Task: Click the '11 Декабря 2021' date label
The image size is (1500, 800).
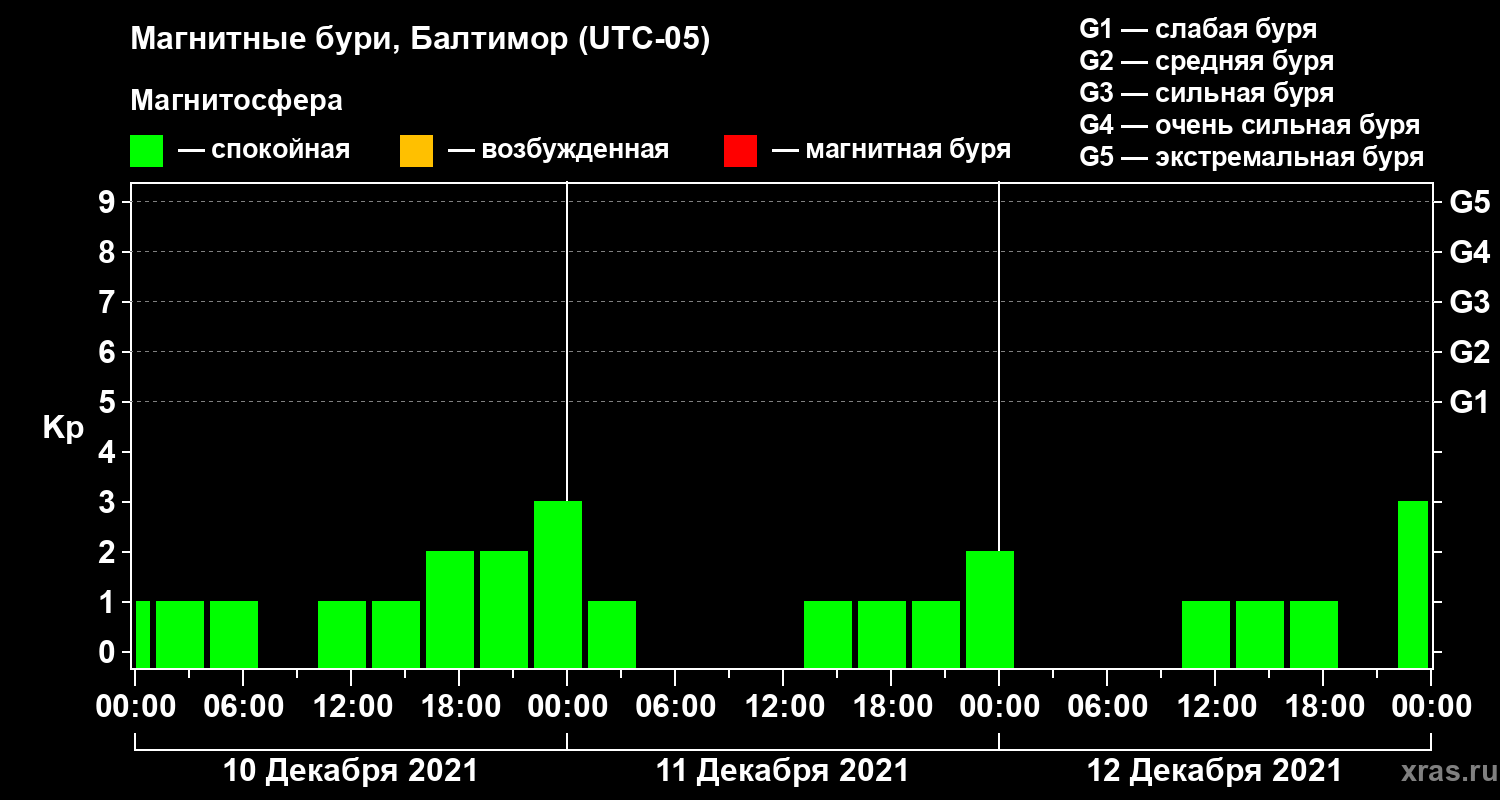Action: click(782, 771)
